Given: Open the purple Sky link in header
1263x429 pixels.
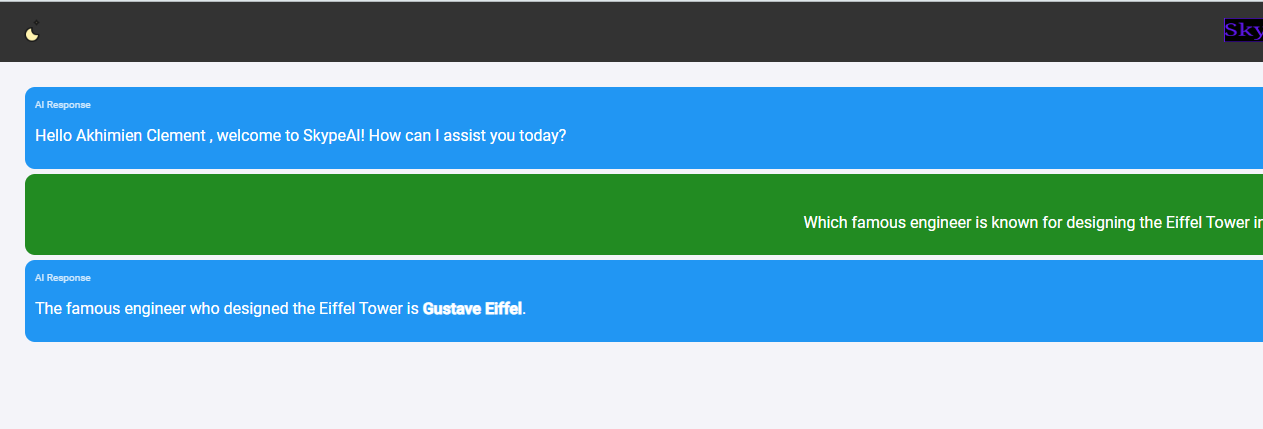Looking at the screenshot, I should (x=1243, y=30).
